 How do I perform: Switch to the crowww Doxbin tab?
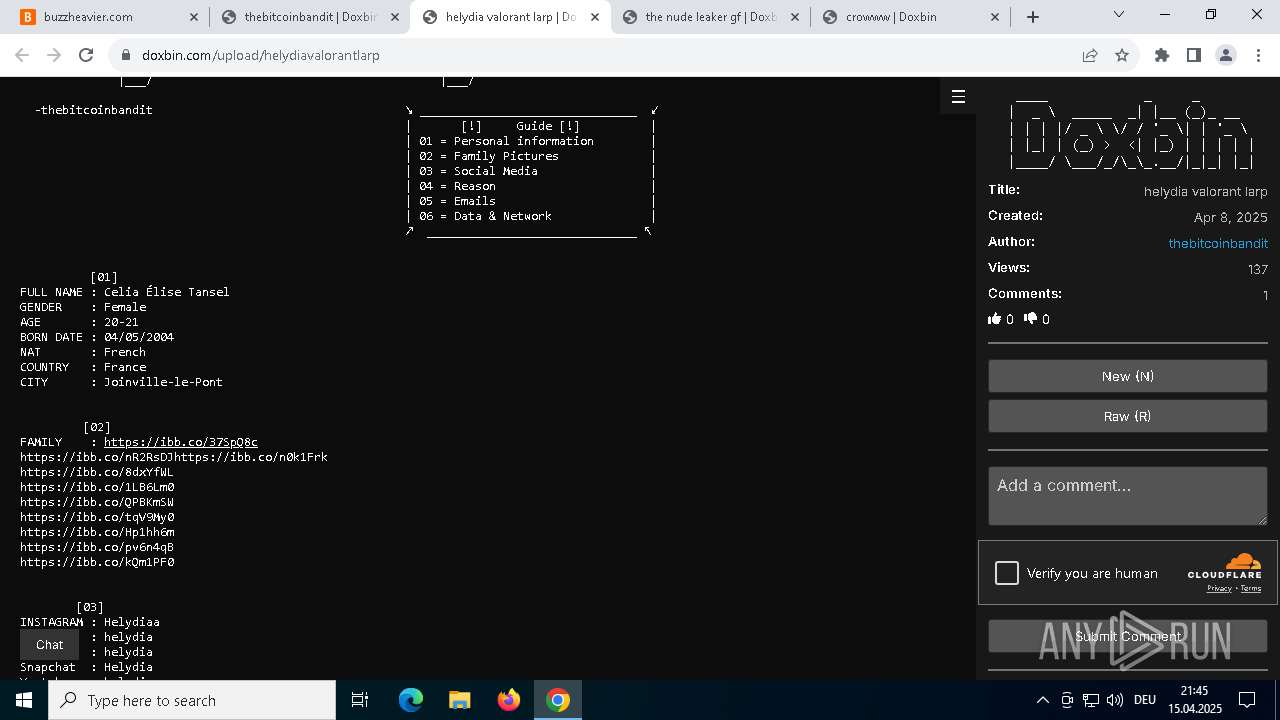pyautogui.click(x=910, y=17)
